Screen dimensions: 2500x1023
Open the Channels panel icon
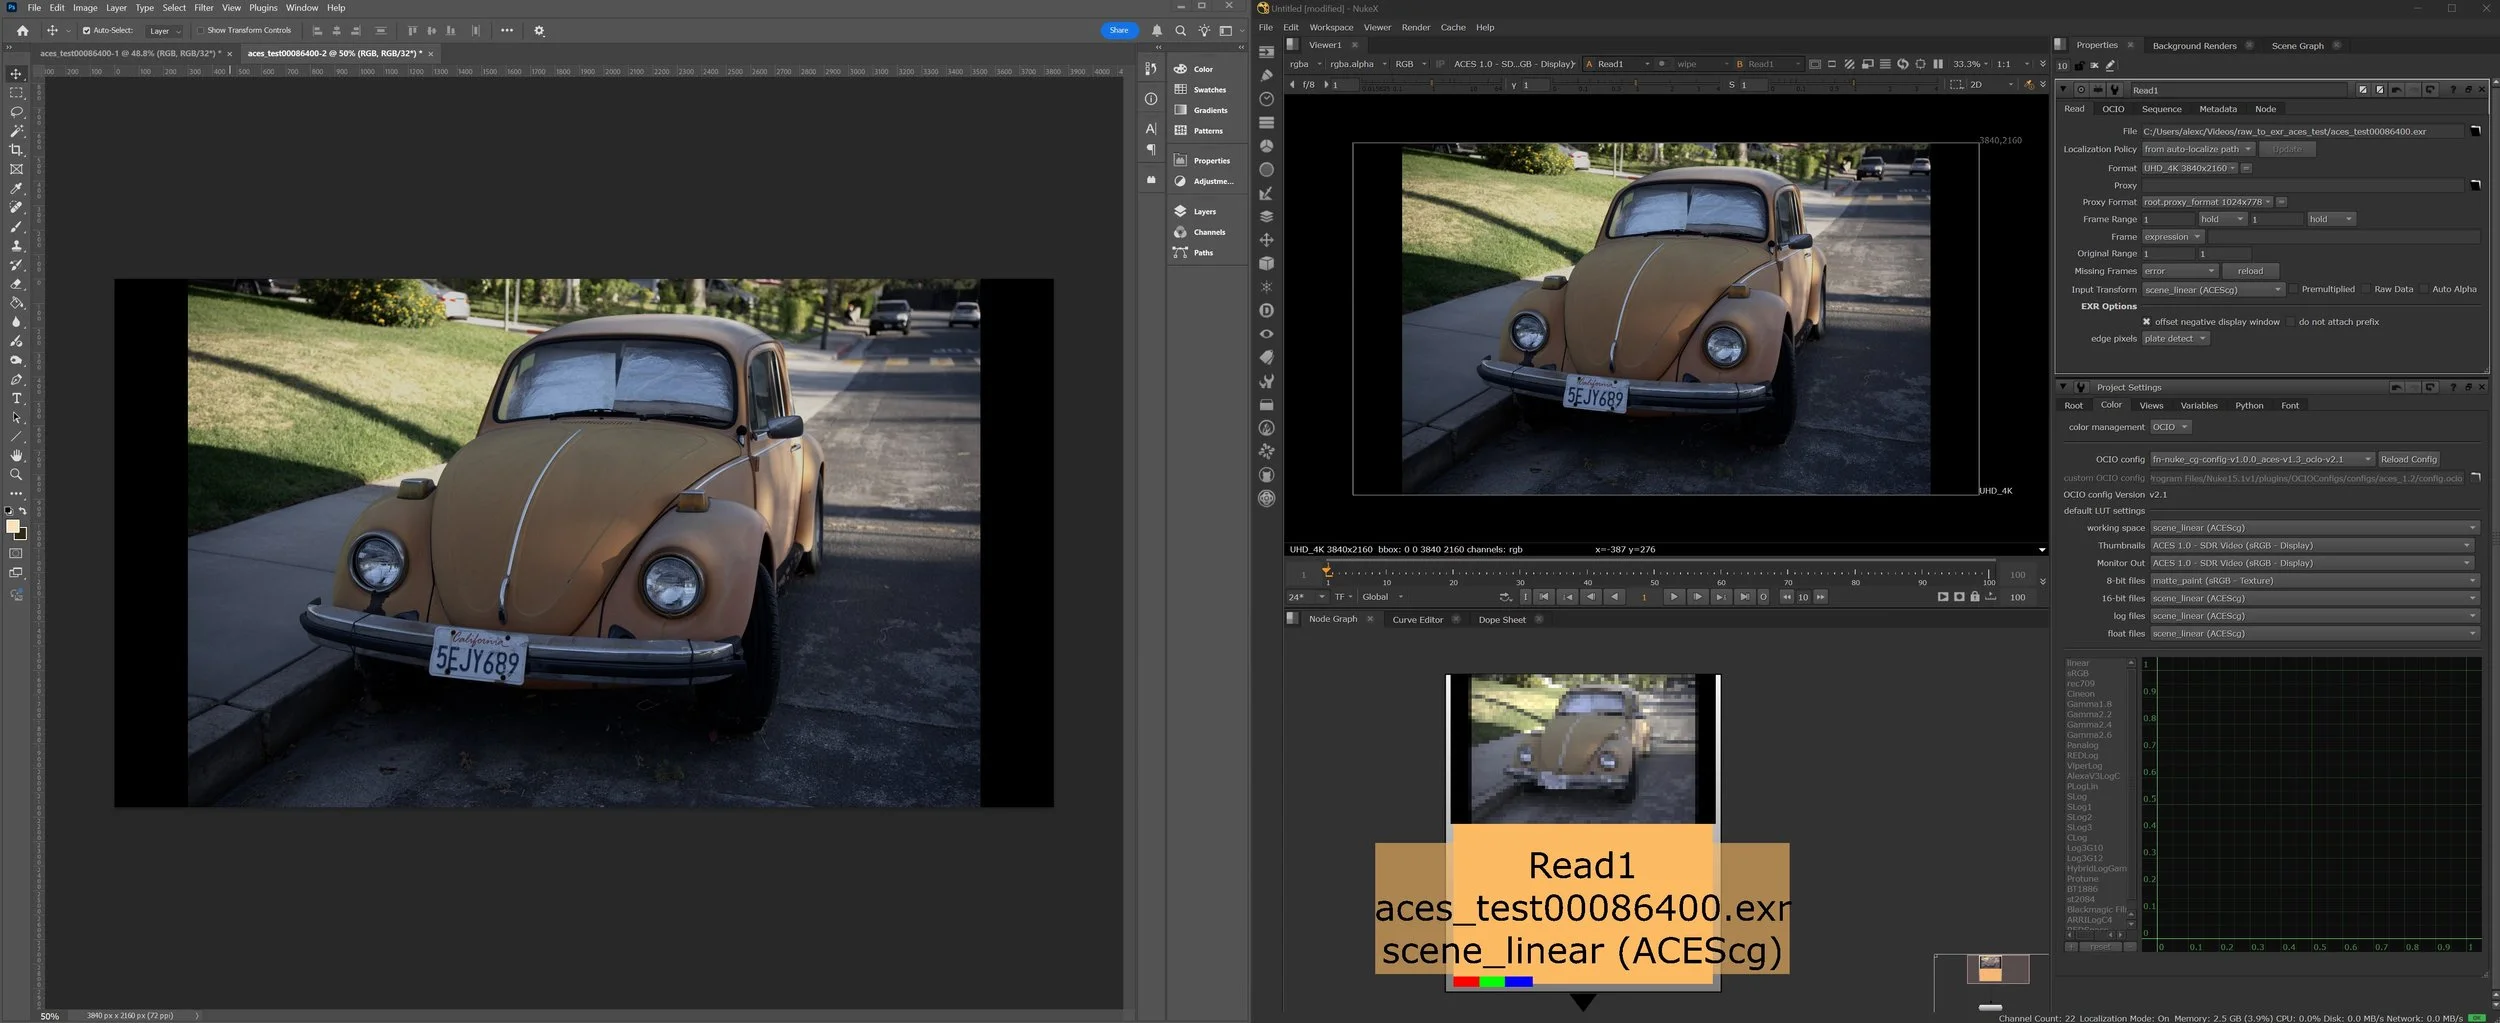pyautogui.click(x=1181, y=232)
